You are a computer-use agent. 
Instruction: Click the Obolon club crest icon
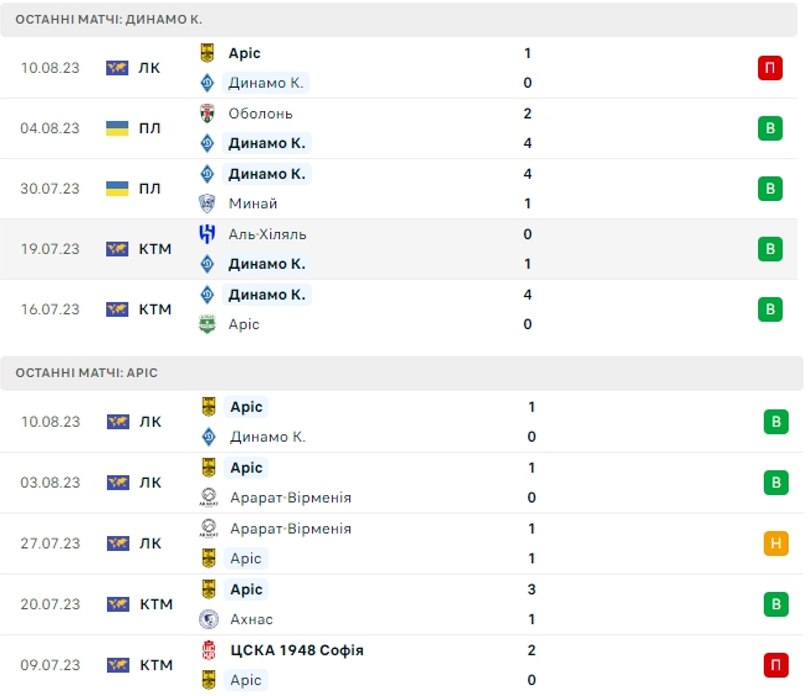coord(207,113)
